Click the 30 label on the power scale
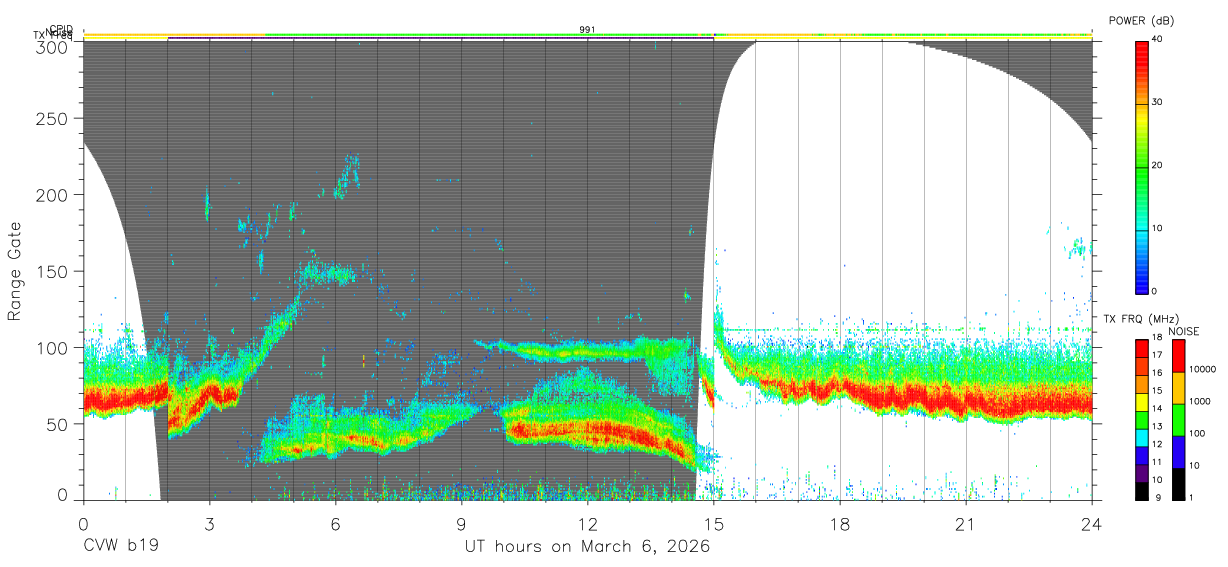Viewport: 1228px width, 567px height. pos(1158,102)
